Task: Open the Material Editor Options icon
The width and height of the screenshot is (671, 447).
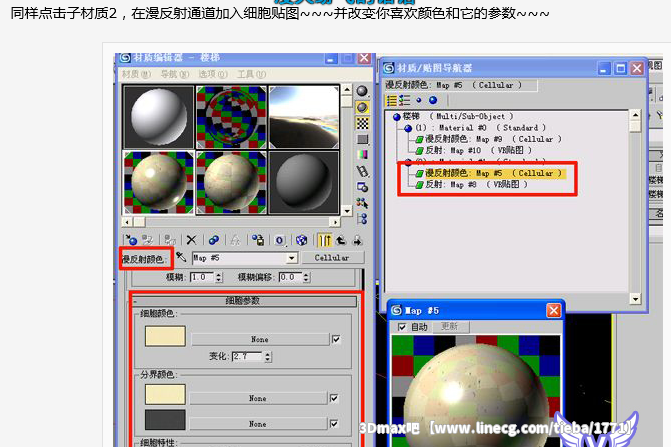Action: coord(362,187)
